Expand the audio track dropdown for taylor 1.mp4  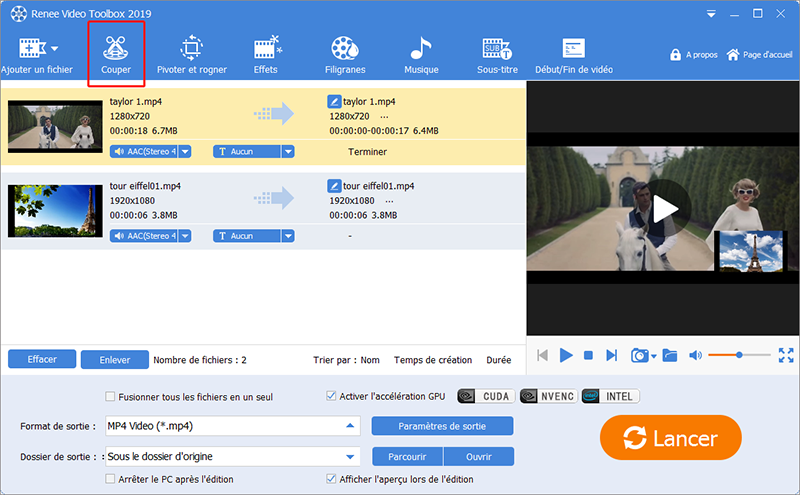[185, 152]
